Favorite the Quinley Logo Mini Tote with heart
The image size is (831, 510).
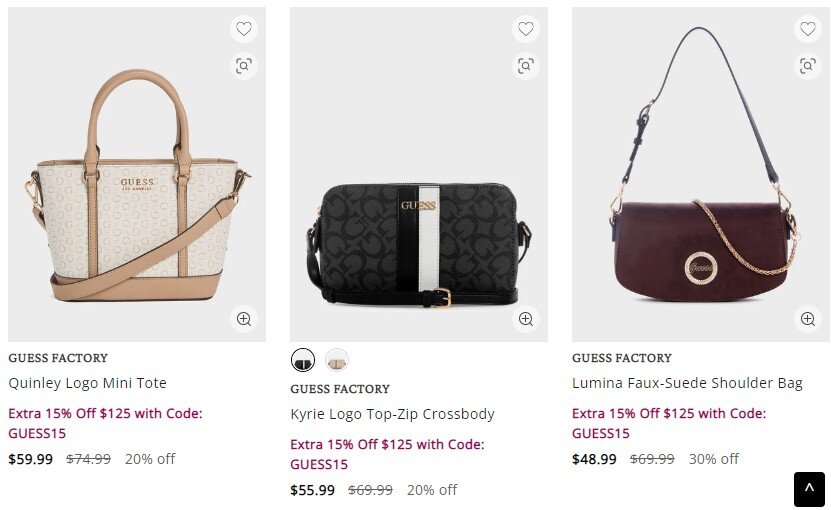point(244,29)
